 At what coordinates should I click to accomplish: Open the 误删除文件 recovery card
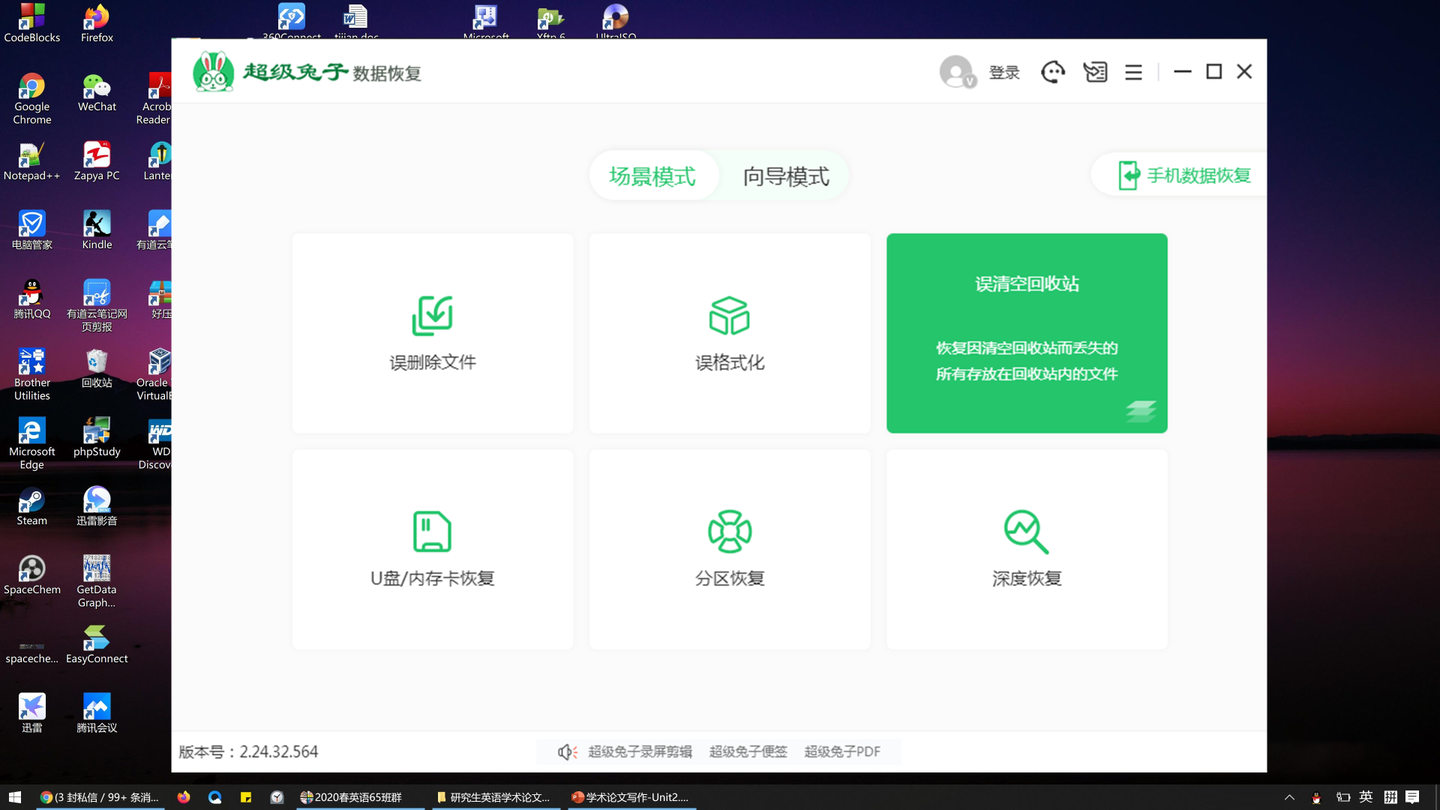click(432, 333)
